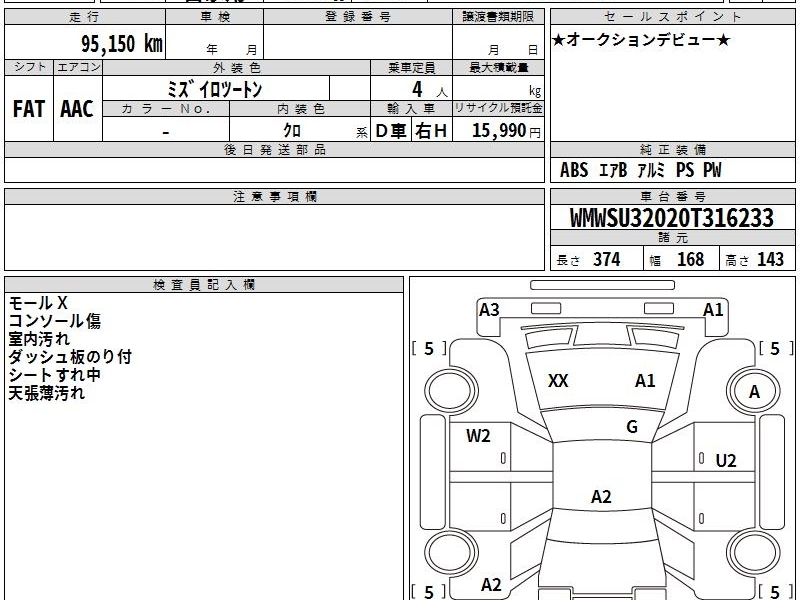The image size is (800, 600).
Task: Click the 天張薄汚れ inspector note
Action: pos(46,393)
